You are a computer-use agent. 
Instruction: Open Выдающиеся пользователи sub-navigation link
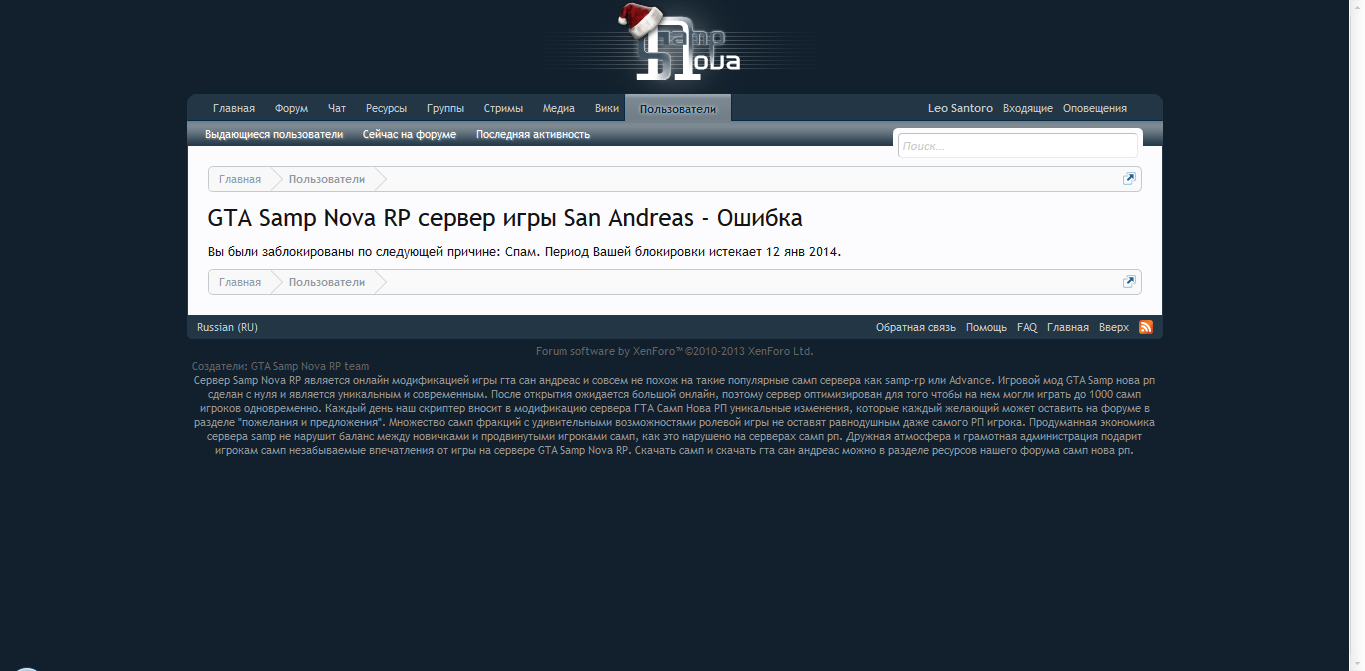pos(274,134)
